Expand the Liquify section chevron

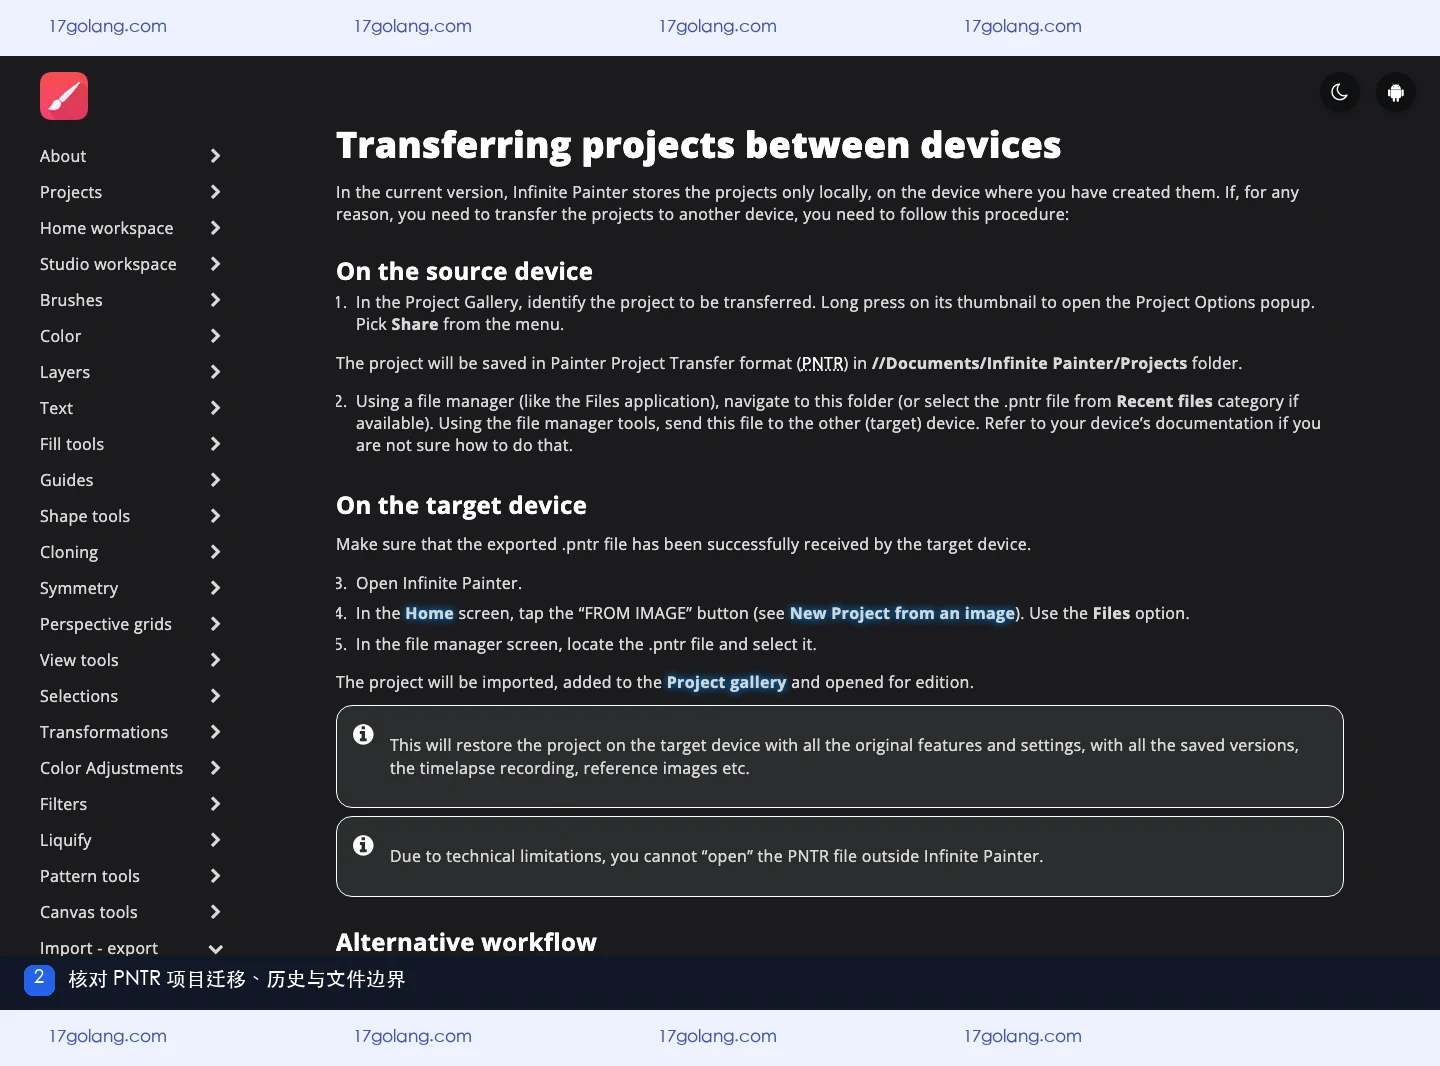point(215,840)
